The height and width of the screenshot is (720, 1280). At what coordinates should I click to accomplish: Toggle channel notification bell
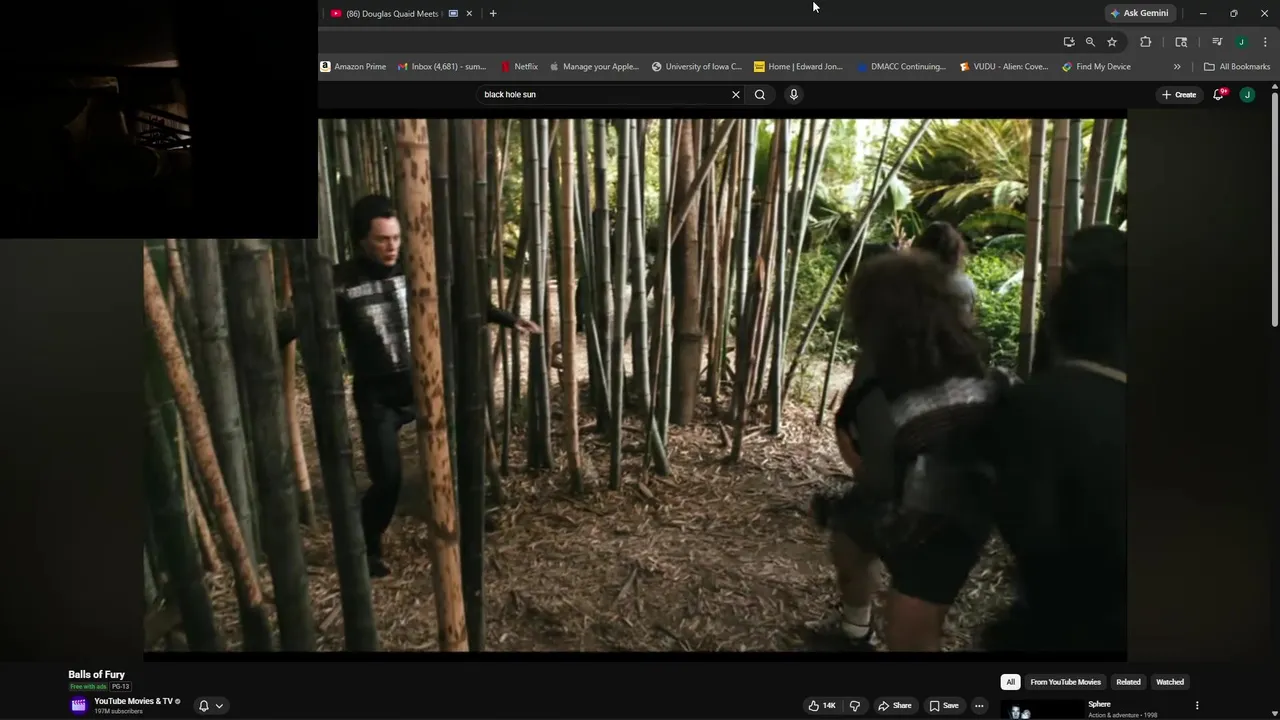204,705
